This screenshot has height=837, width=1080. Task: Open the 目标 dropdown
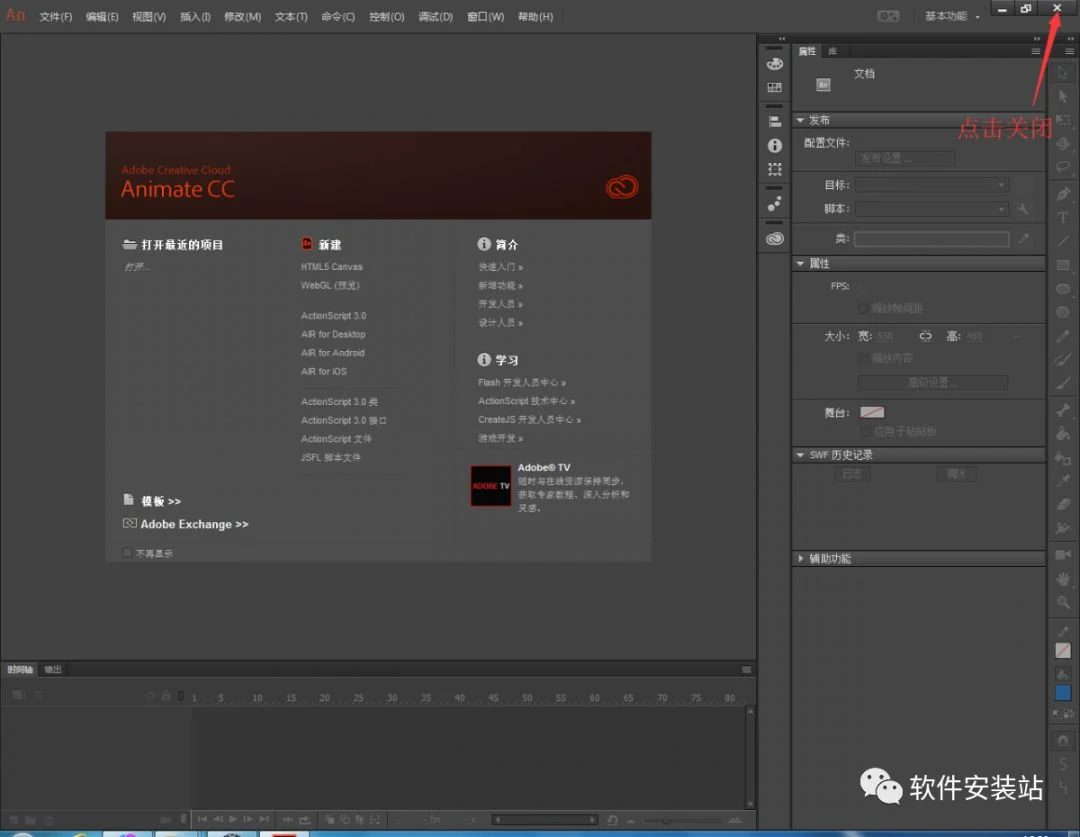point(932,185)
